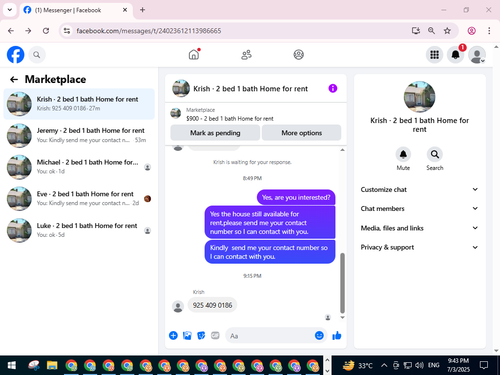500x375 pixels.
Task: Expand Customize chat section
Action: (419, 189)
